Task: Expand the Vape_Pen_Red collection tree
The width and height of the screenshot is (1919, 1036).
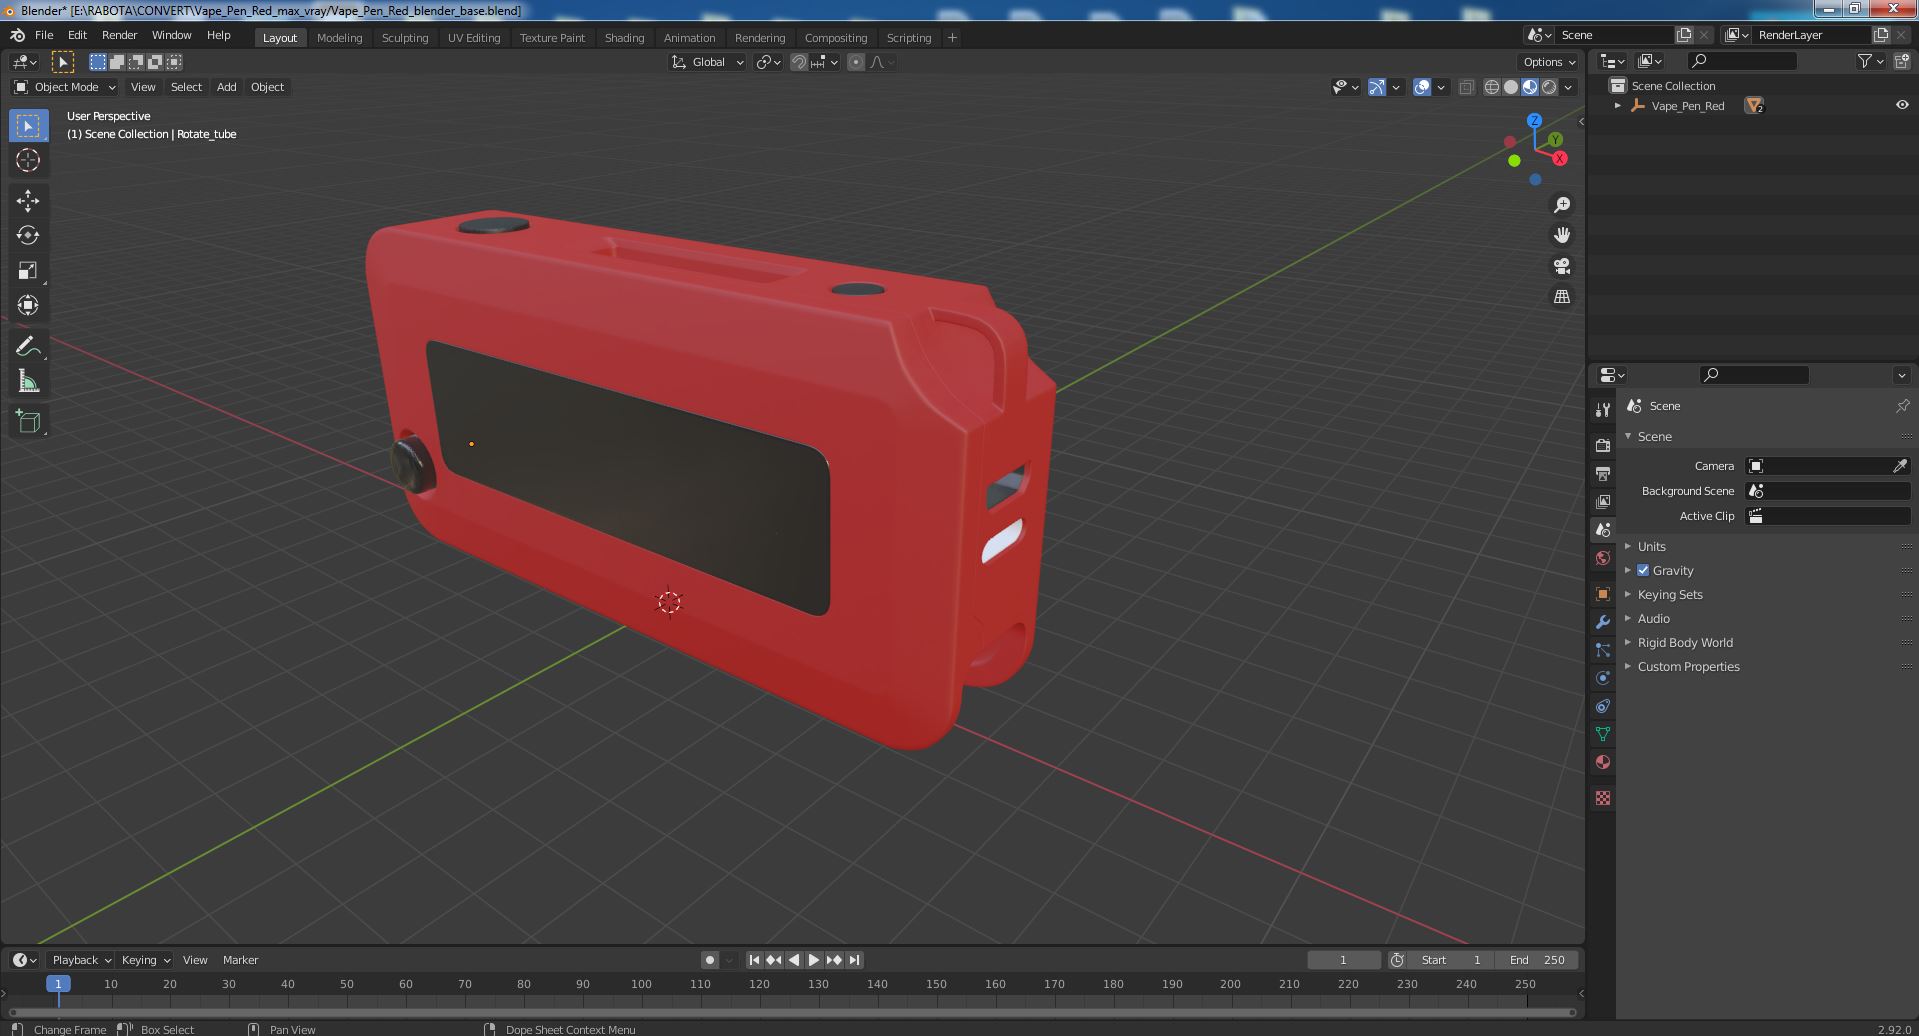Action: tap(1618, 106)
